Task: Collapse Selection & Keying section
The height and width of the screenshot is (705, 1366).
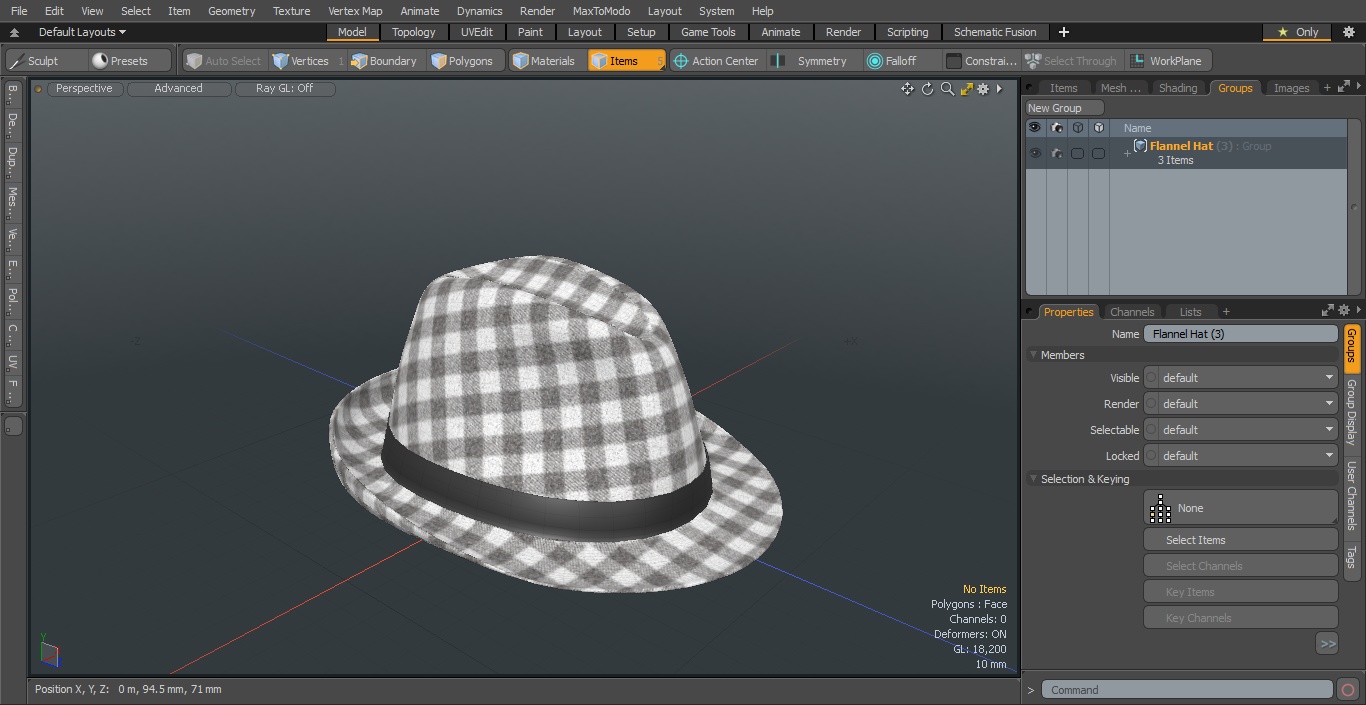Action: click(1033, 479)
